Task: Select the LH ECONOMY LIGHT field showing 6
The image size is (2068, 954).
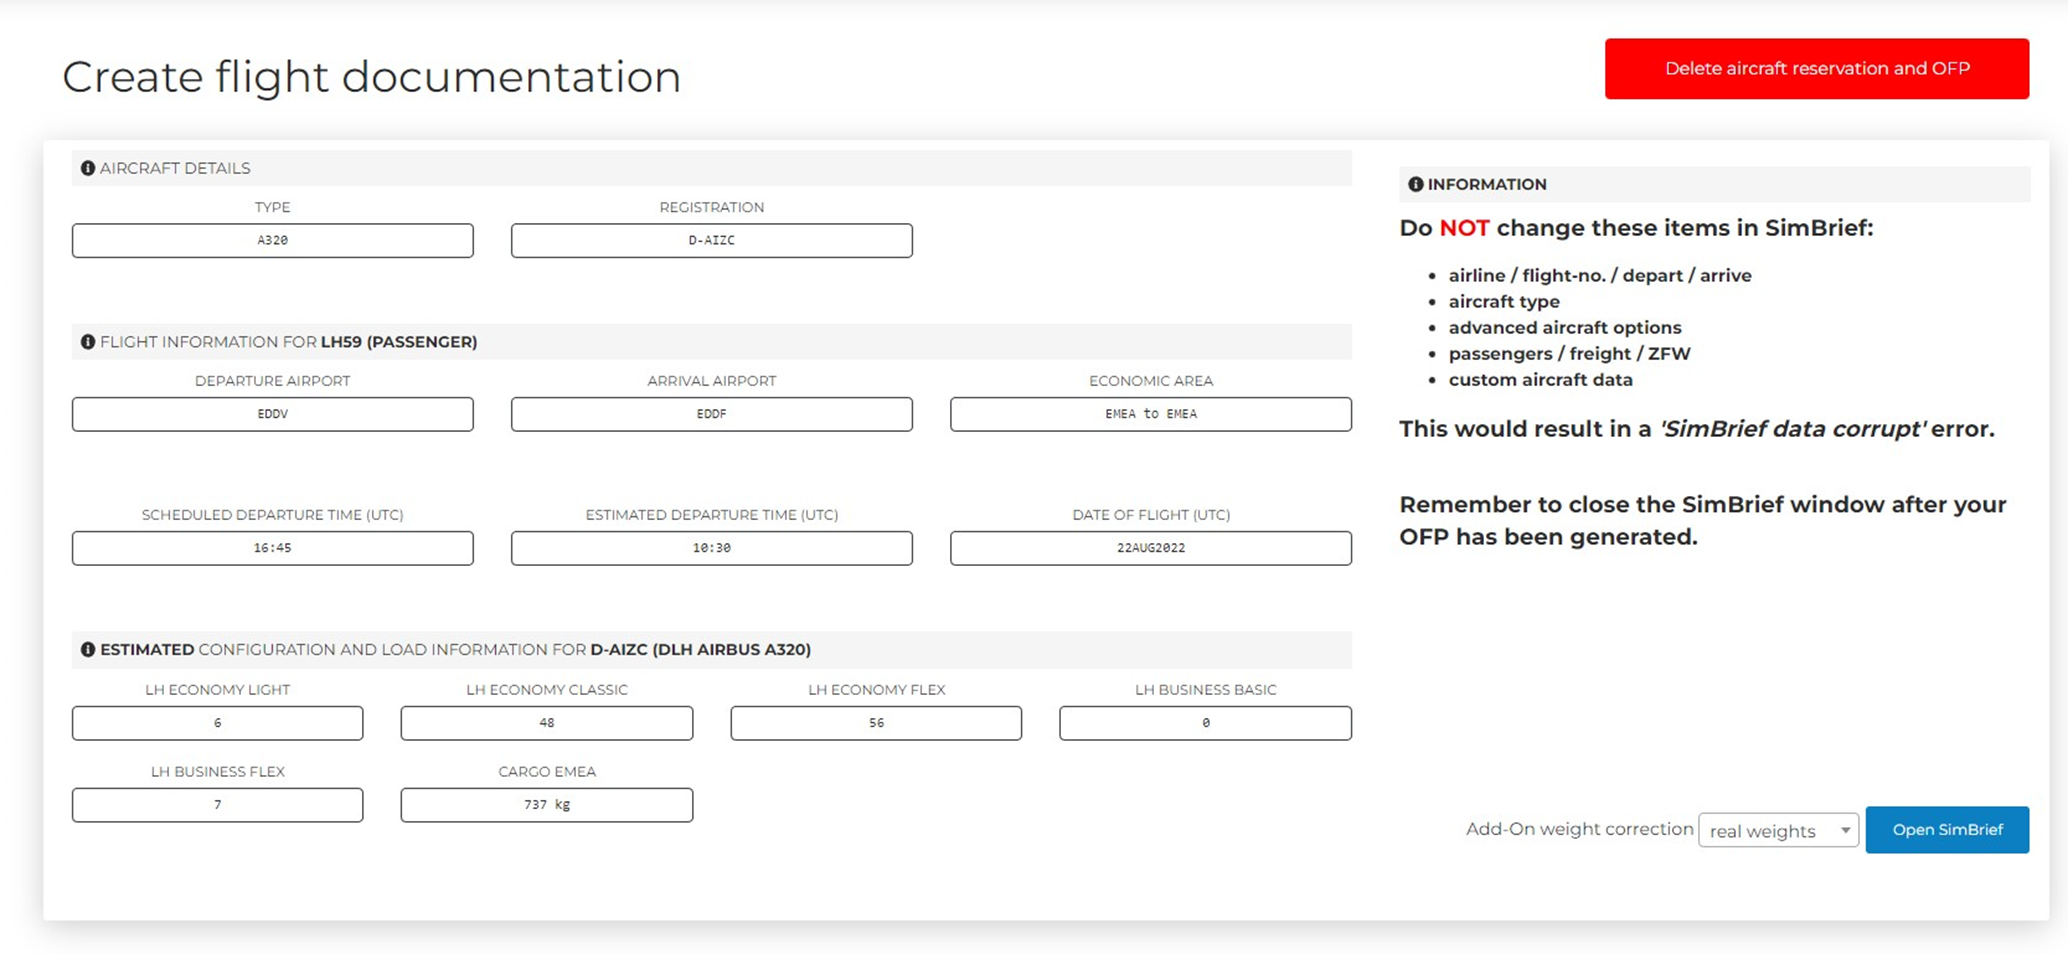Action: pyautogui.click(x=217, y=723)
